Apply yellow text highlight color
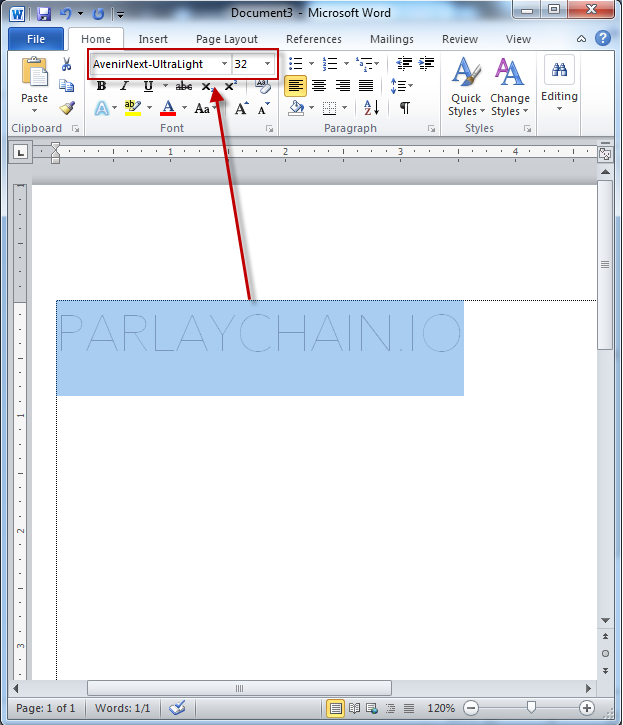This screenshot has width=623, height=725. point(133,109)
